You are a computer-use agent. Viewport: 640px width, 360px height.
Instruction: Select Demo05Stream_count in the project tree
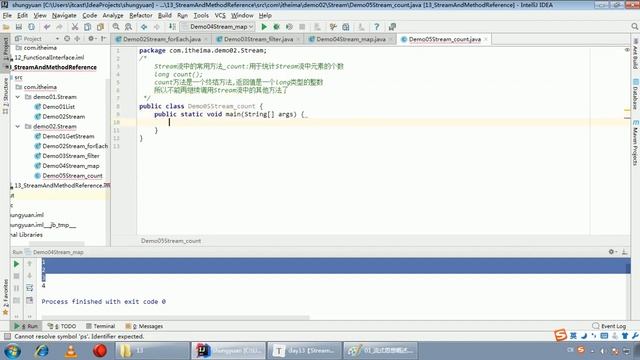tap(72, 176)
